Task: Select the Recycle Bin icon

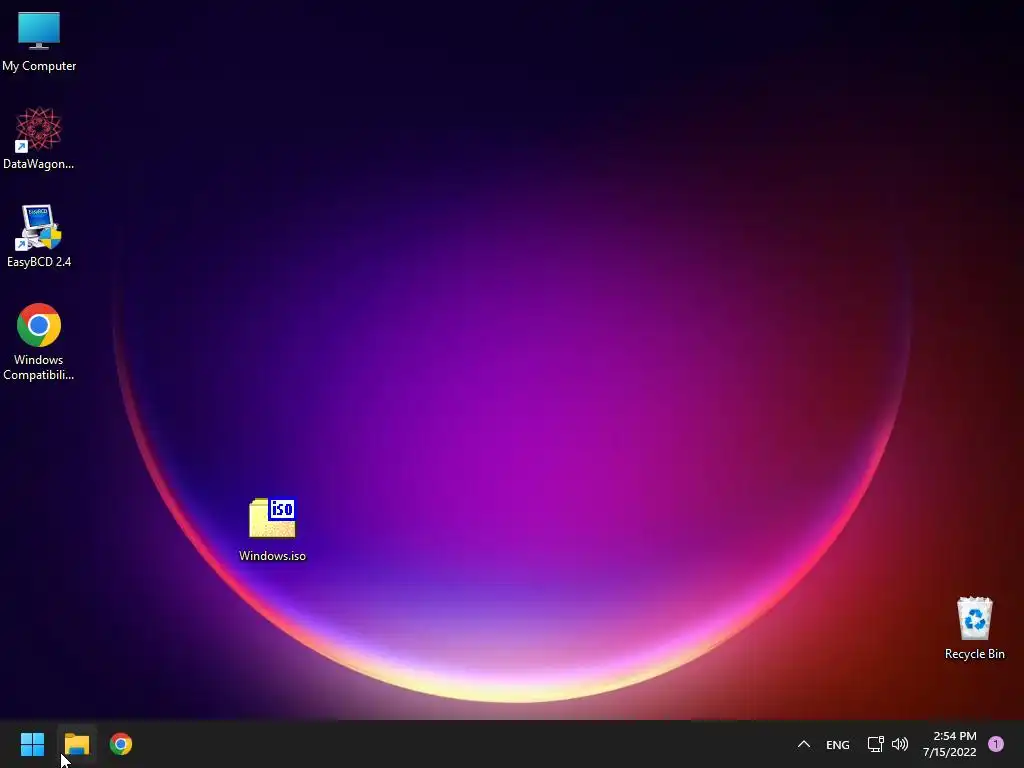Action: tap(974, 618)
